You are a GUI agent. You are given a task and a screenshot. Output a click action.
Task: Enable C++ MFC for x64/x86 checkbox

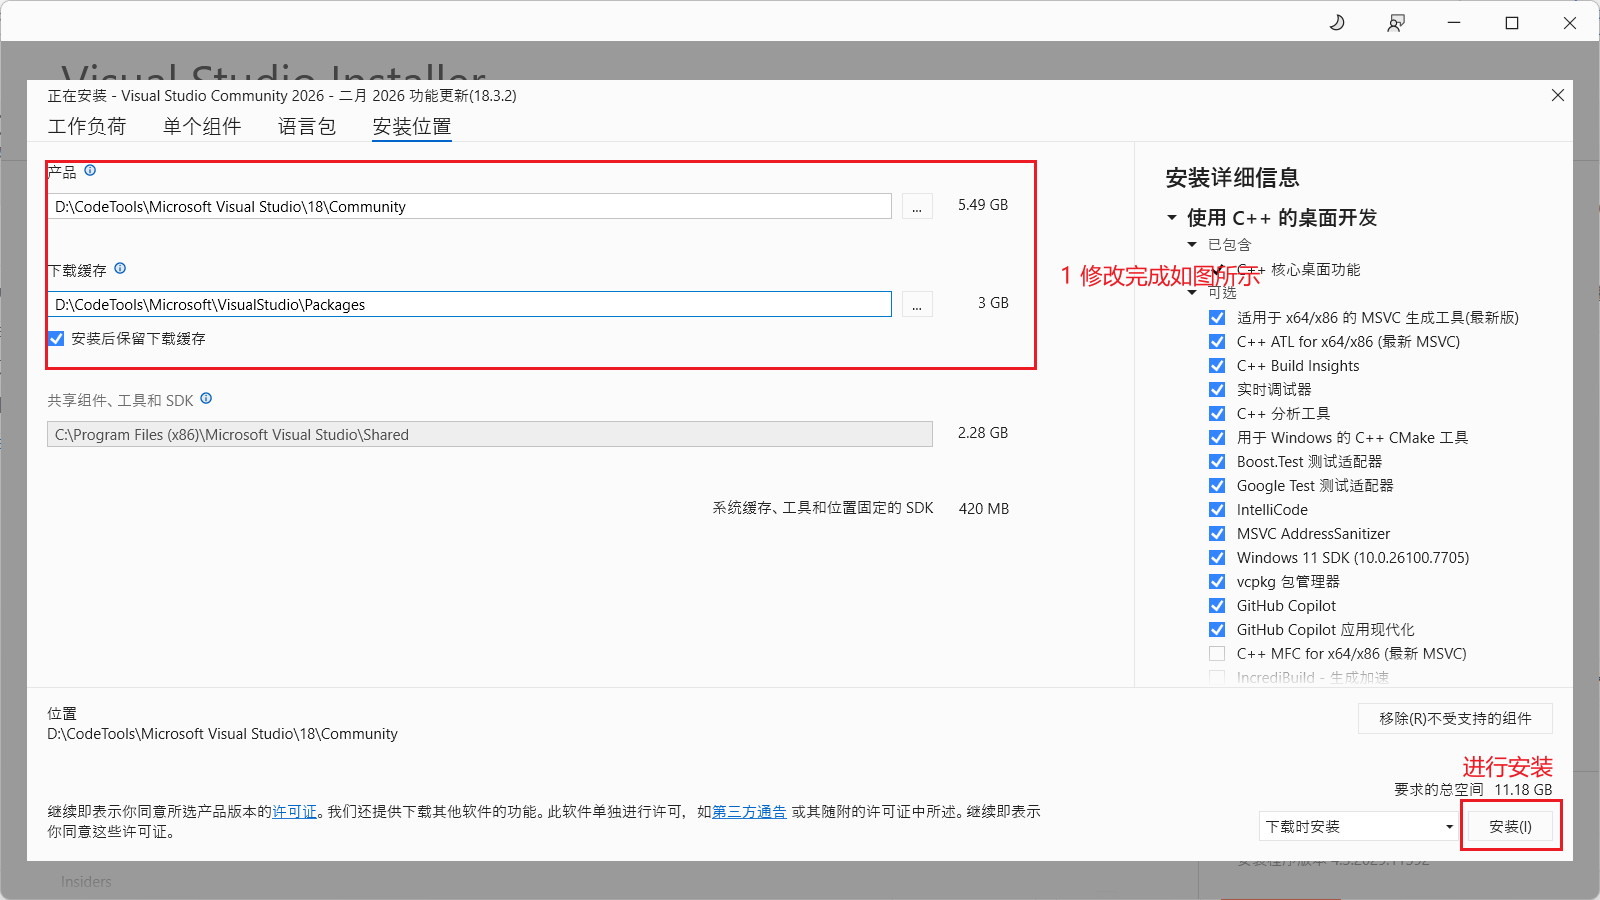1217,654
